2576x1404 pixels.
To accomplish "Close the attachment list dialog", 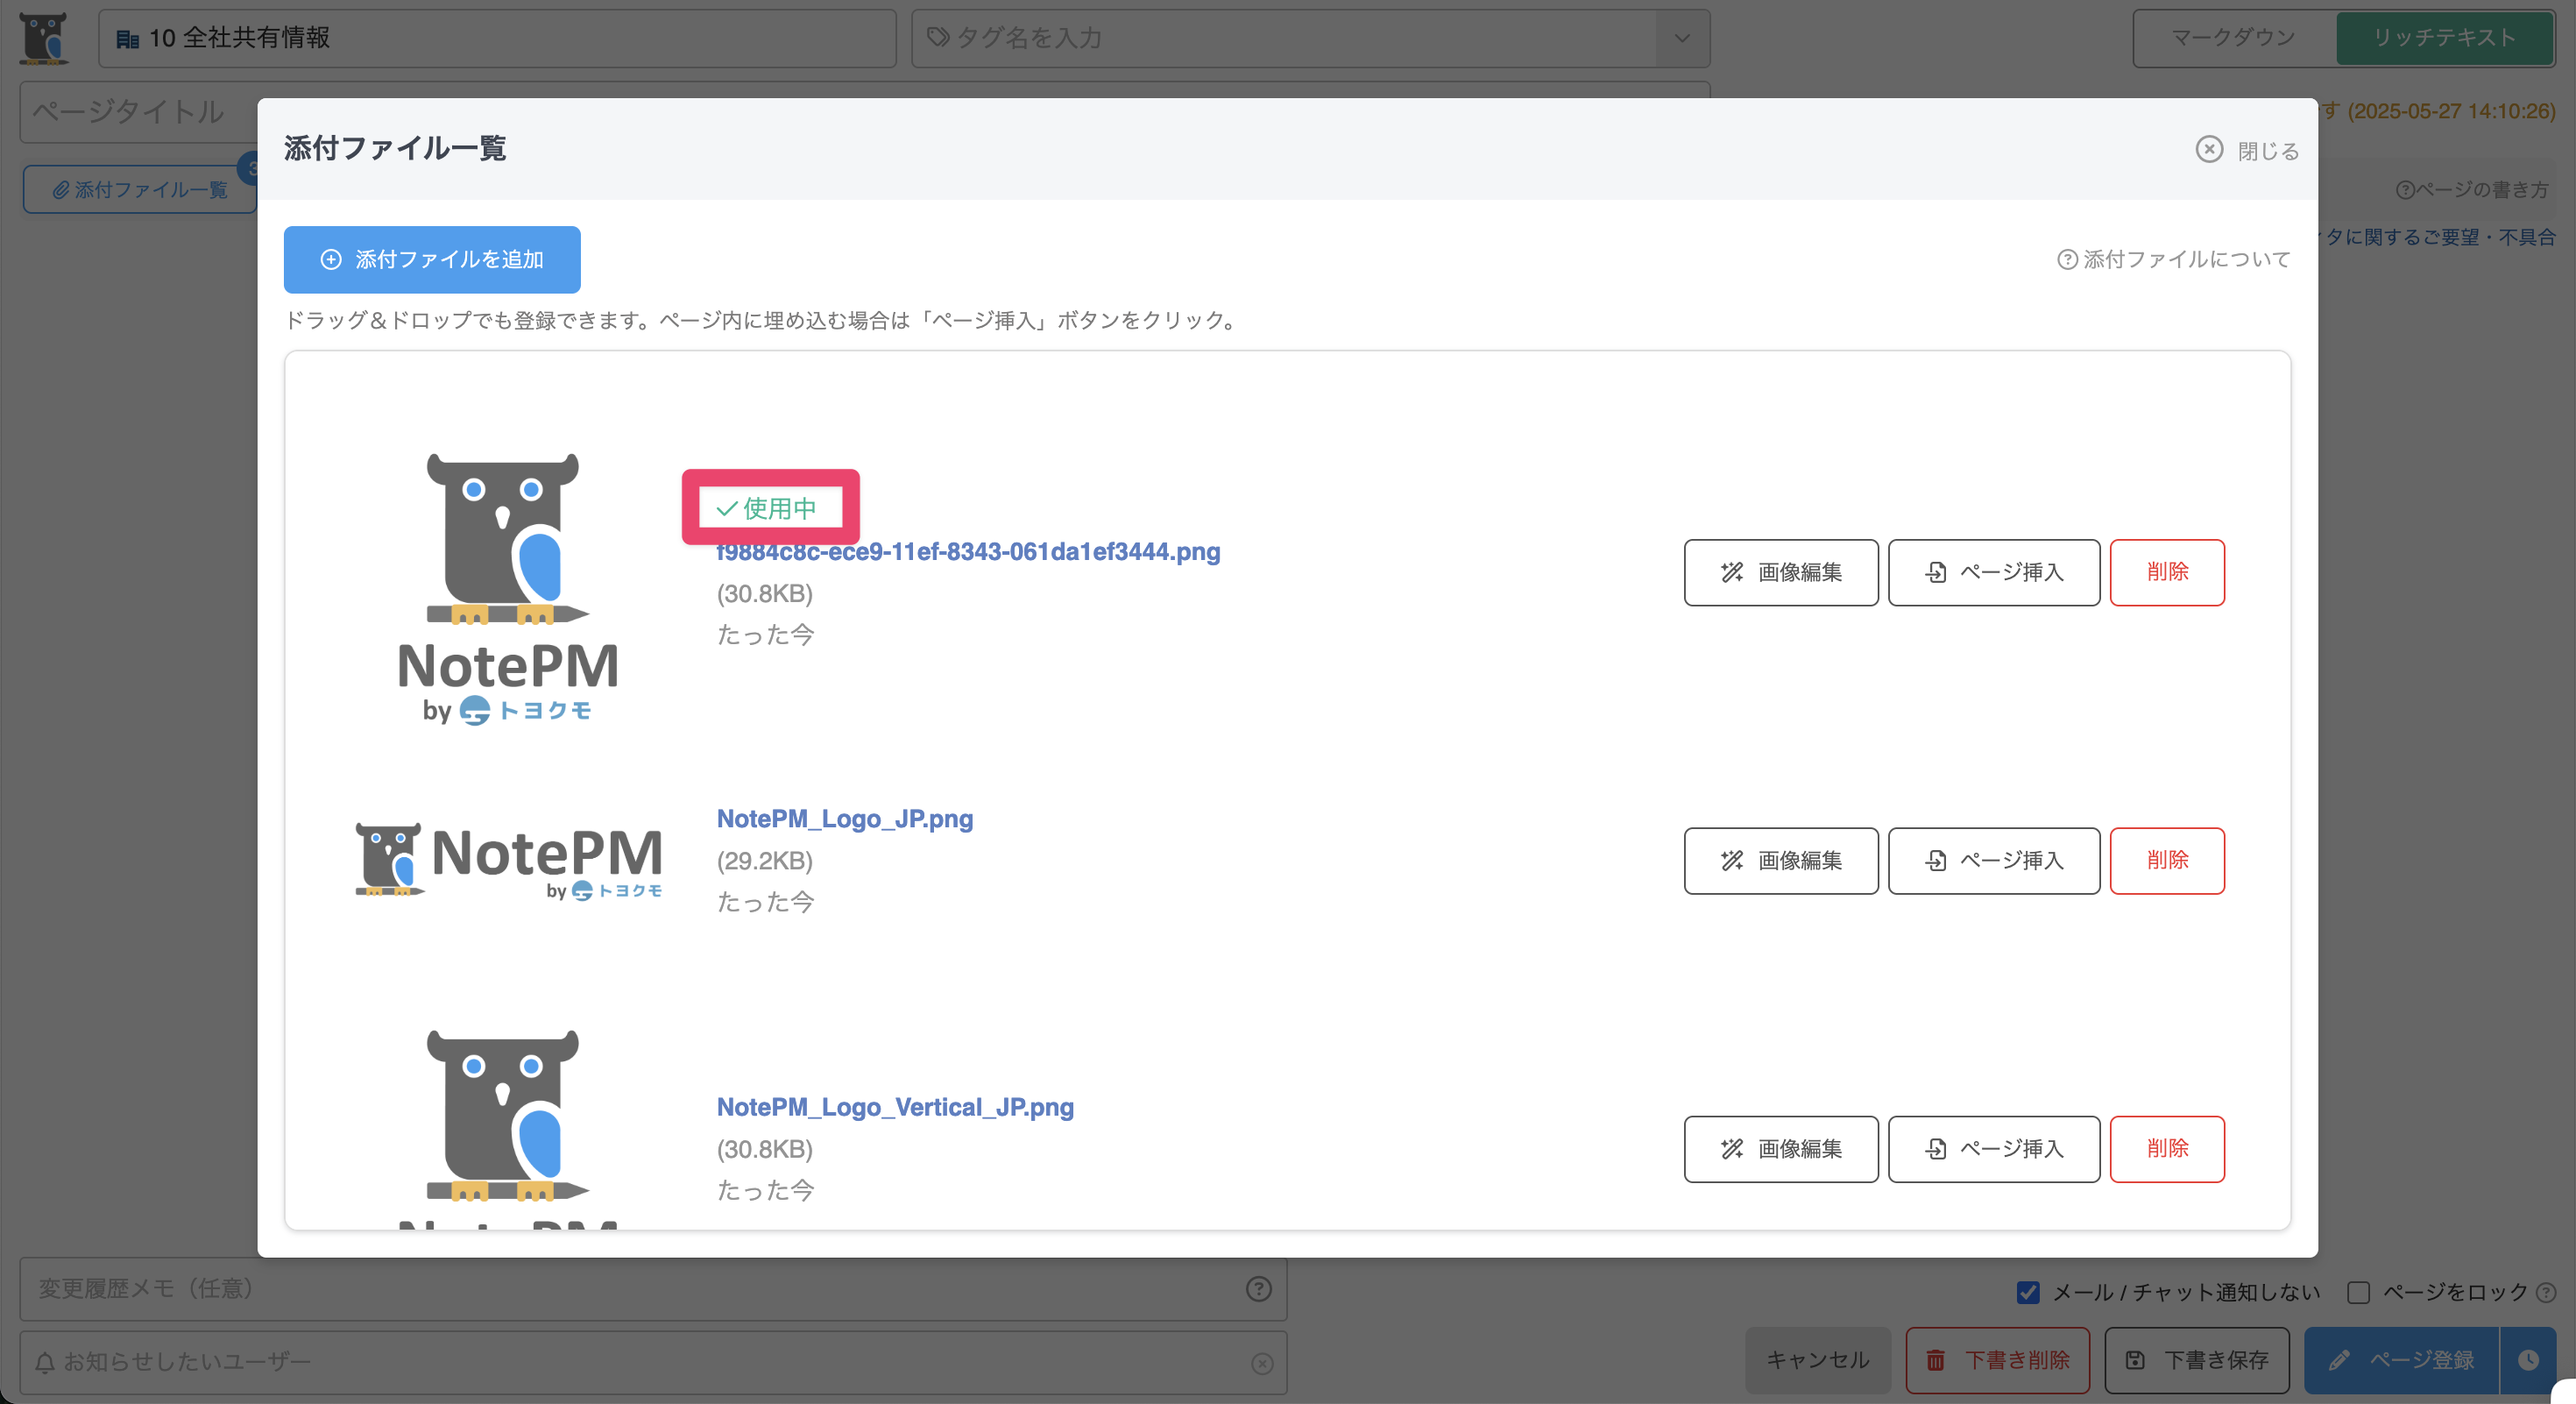I will pyautogui.click(x=2247, y=150).
